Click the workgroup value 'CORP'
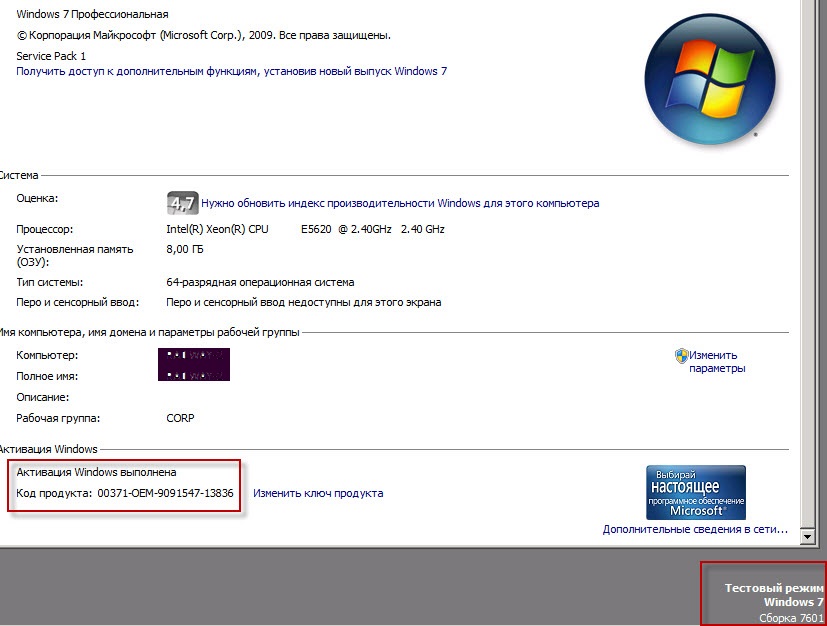Viewport: 827px width, 626px height. [x=180, y=418]
